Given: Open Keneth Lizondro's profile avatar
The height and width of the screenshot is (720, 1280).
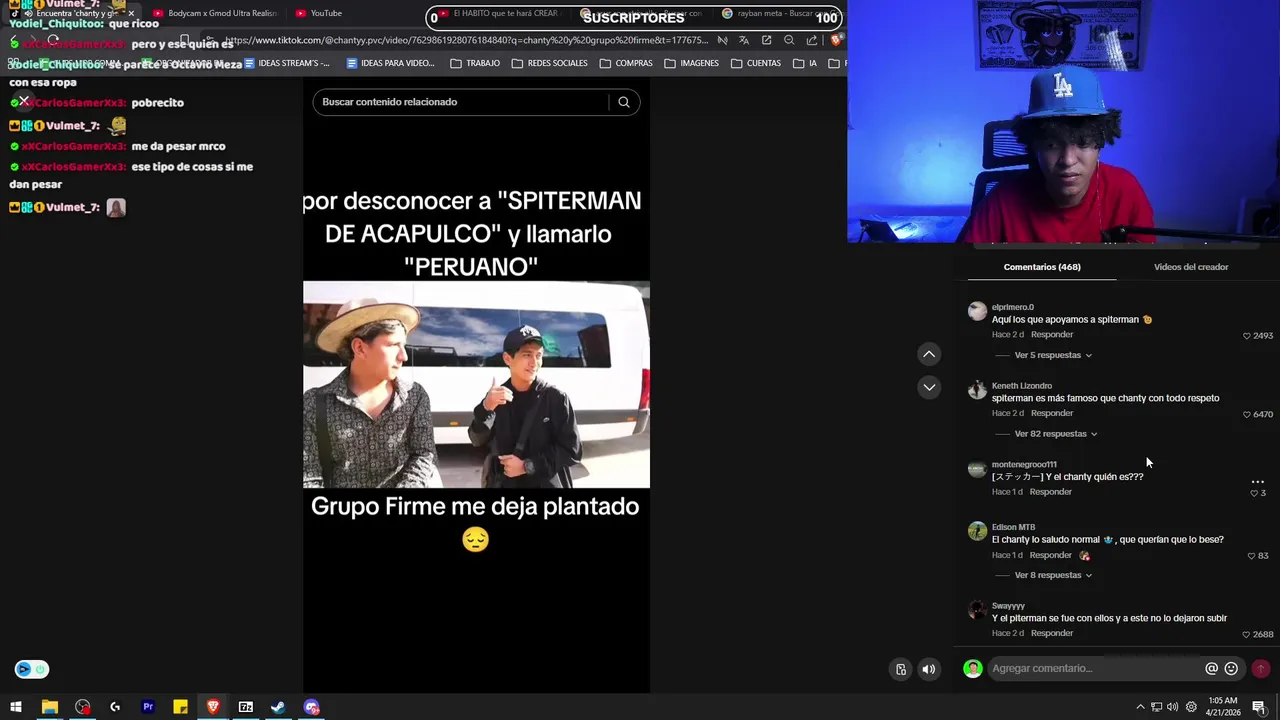Looking at the screenshot, I should pos(977,391).
